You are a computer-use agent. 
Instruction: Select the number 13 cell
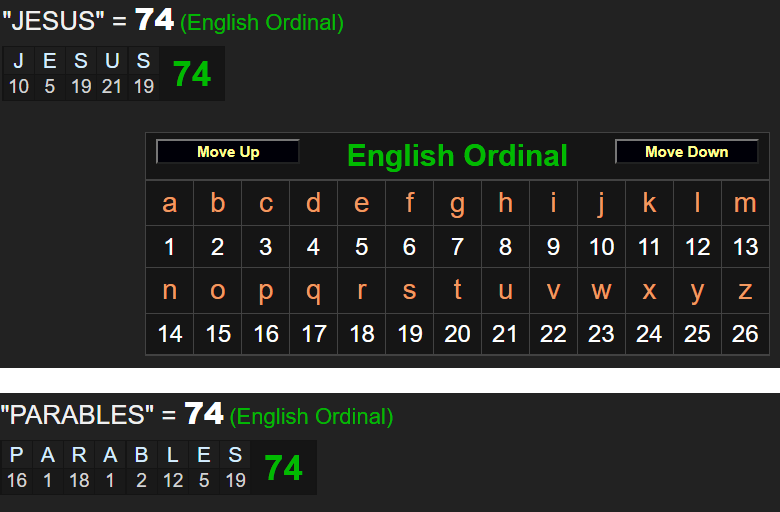click(745, 247)
